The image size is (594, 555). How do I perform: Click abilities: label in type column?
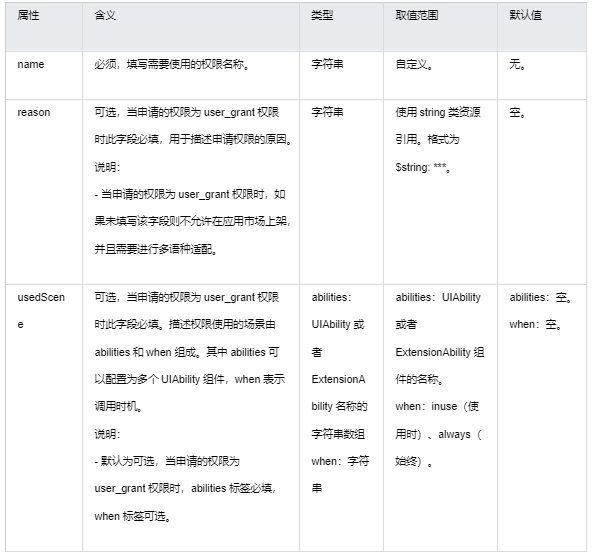point(331,298)
